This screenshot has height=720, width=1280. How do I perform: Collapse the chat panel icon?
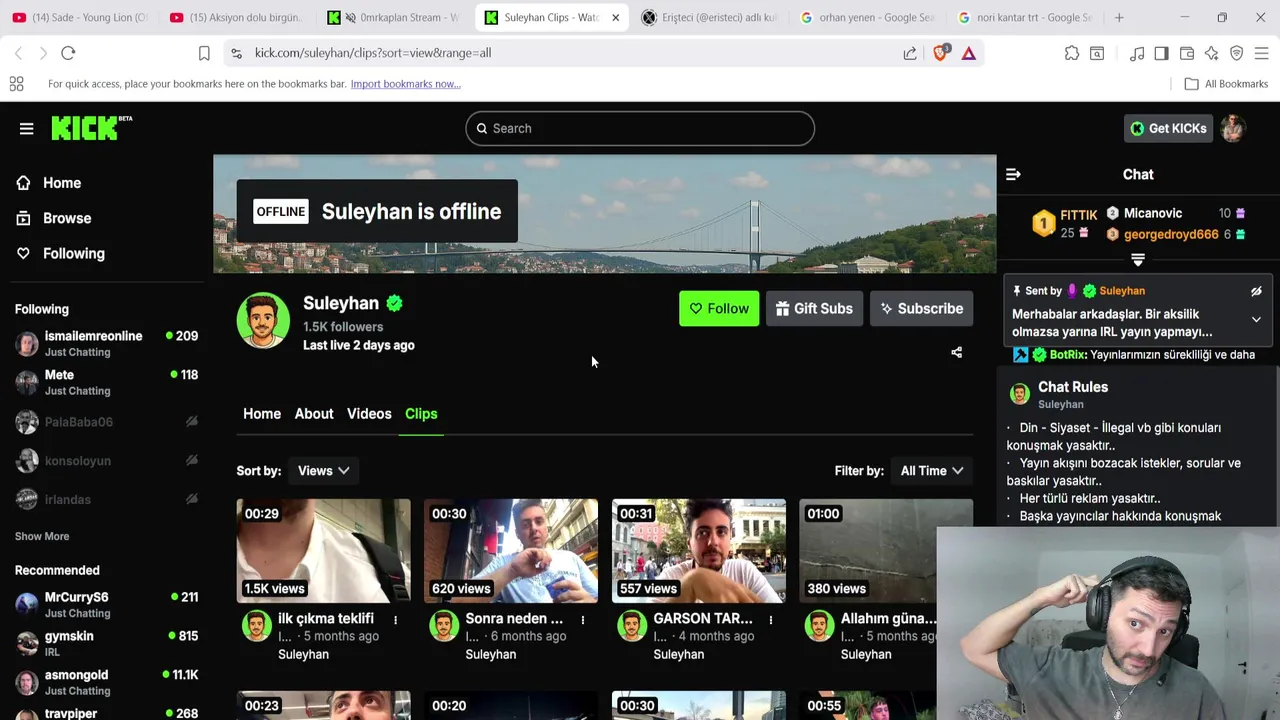coord(1013,174)
